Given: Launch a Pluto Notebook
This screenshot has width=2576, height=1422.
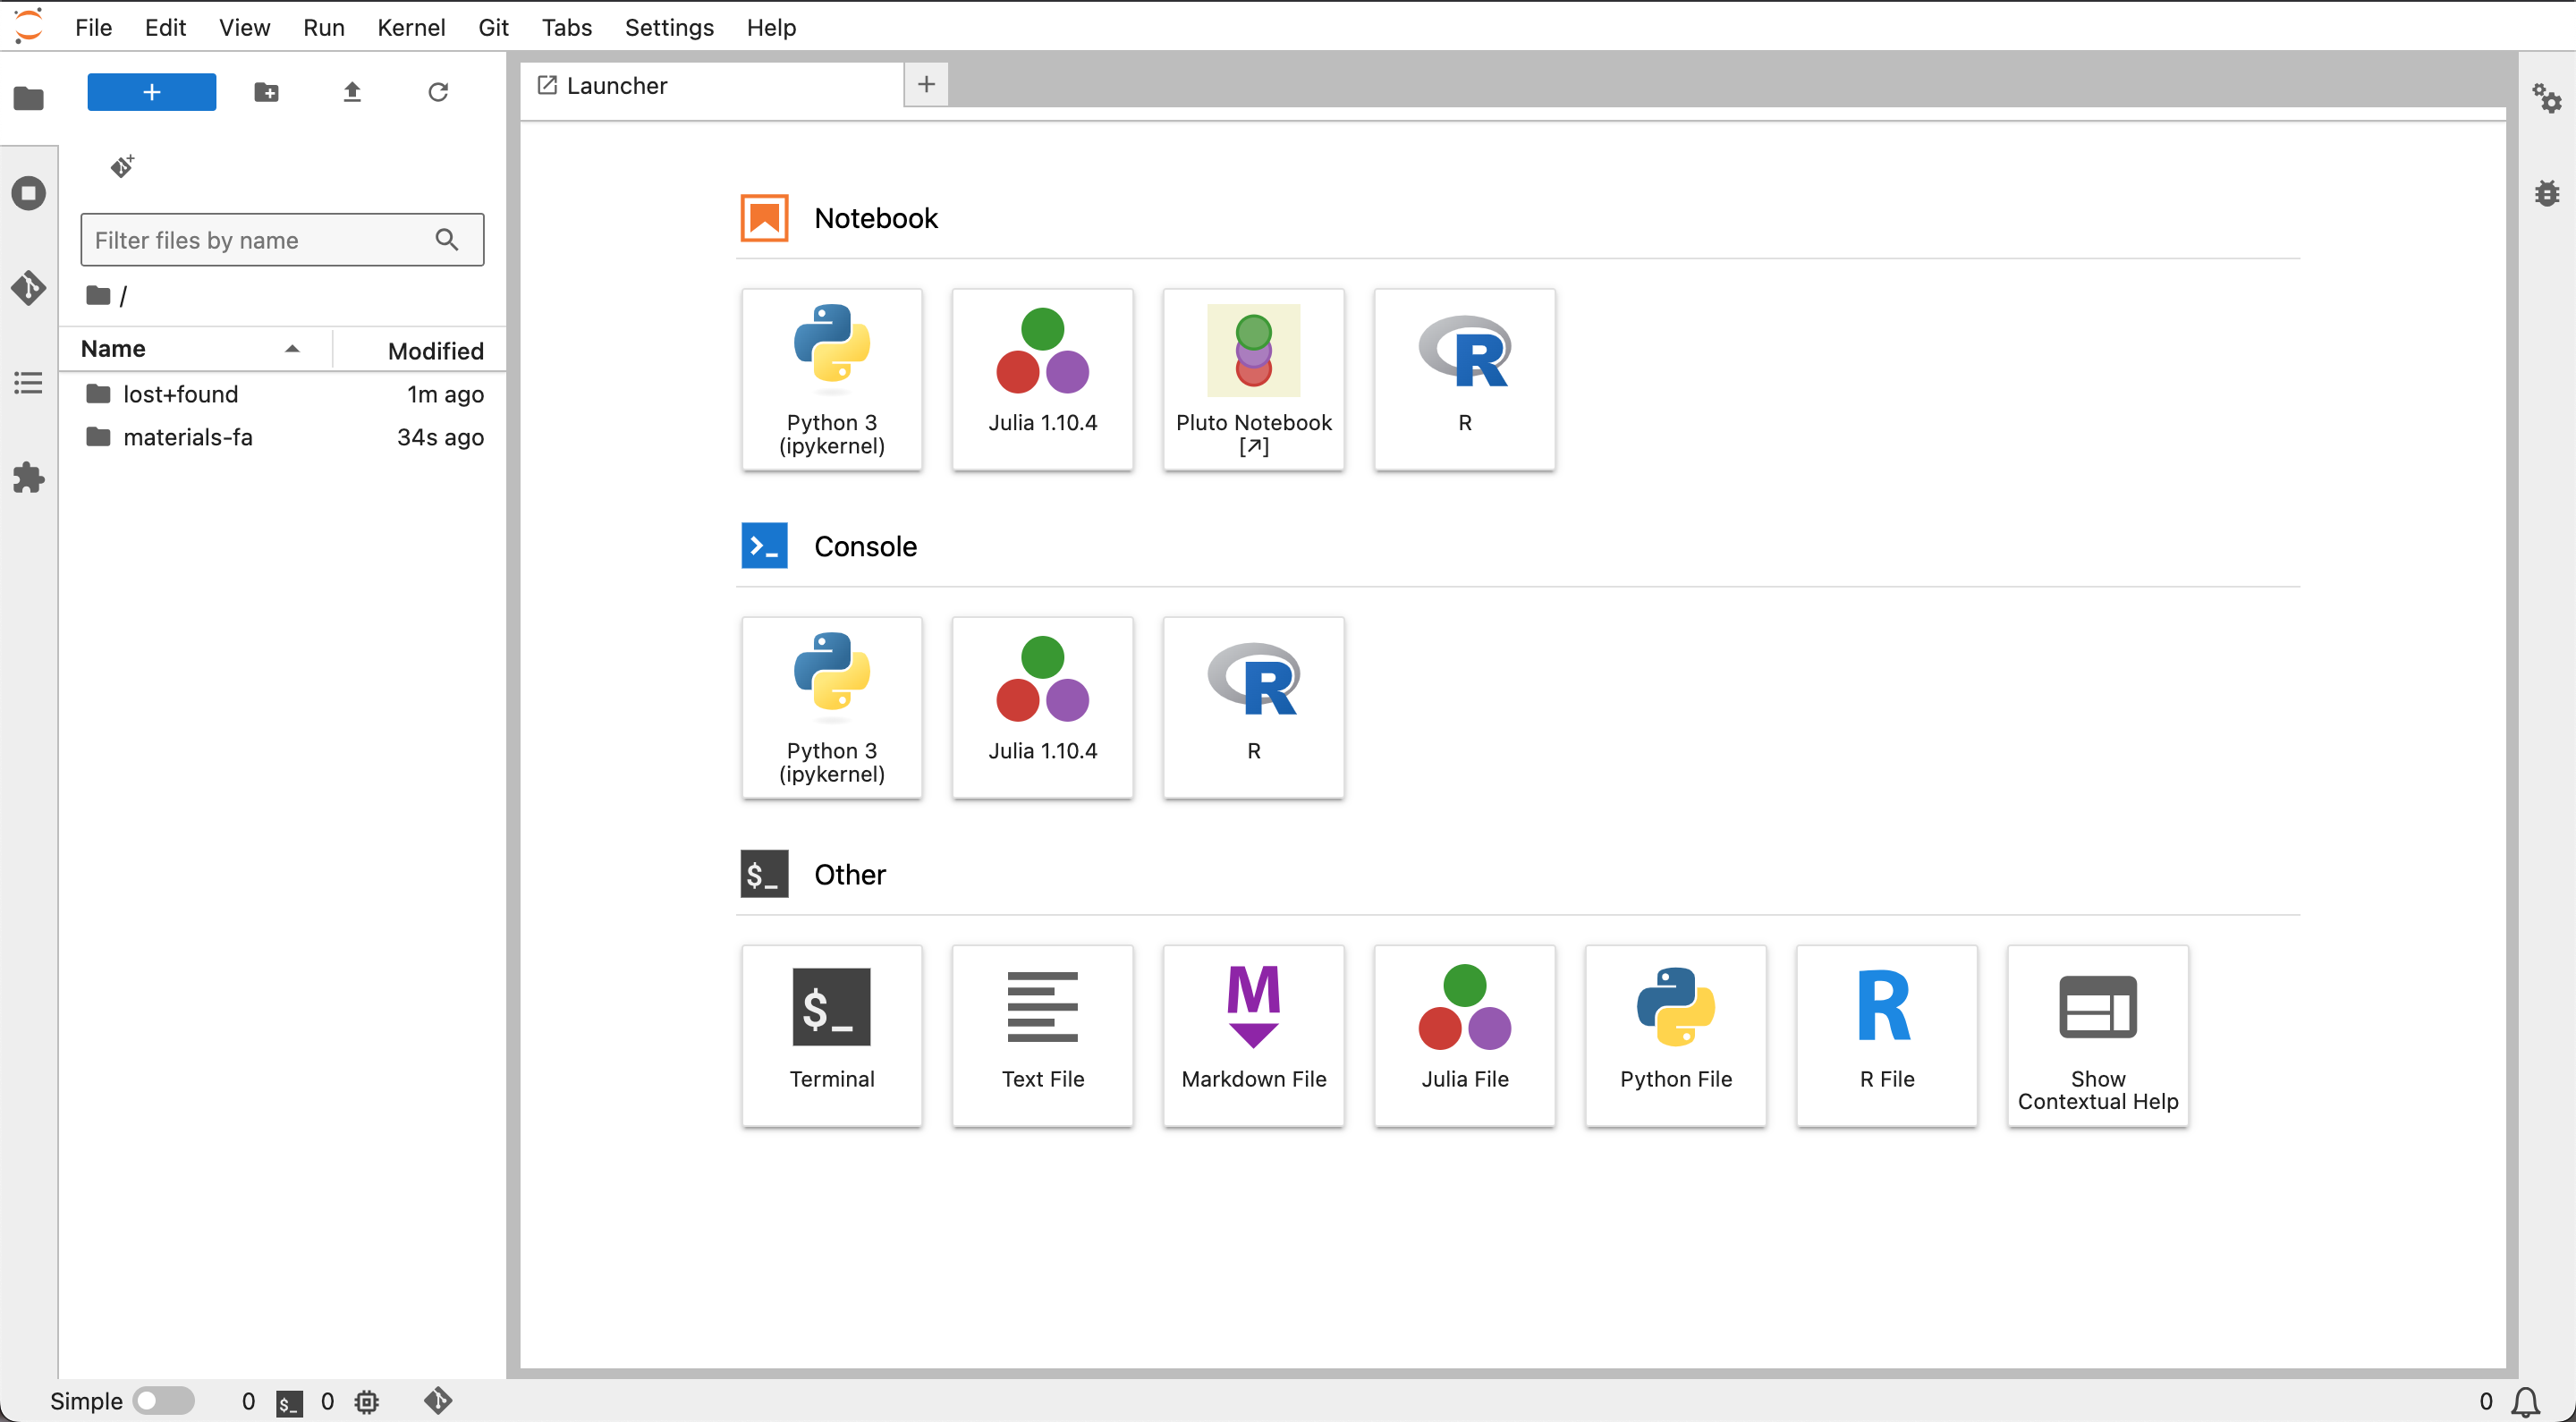Looking at the screenshot, I should coord(1253,380).
